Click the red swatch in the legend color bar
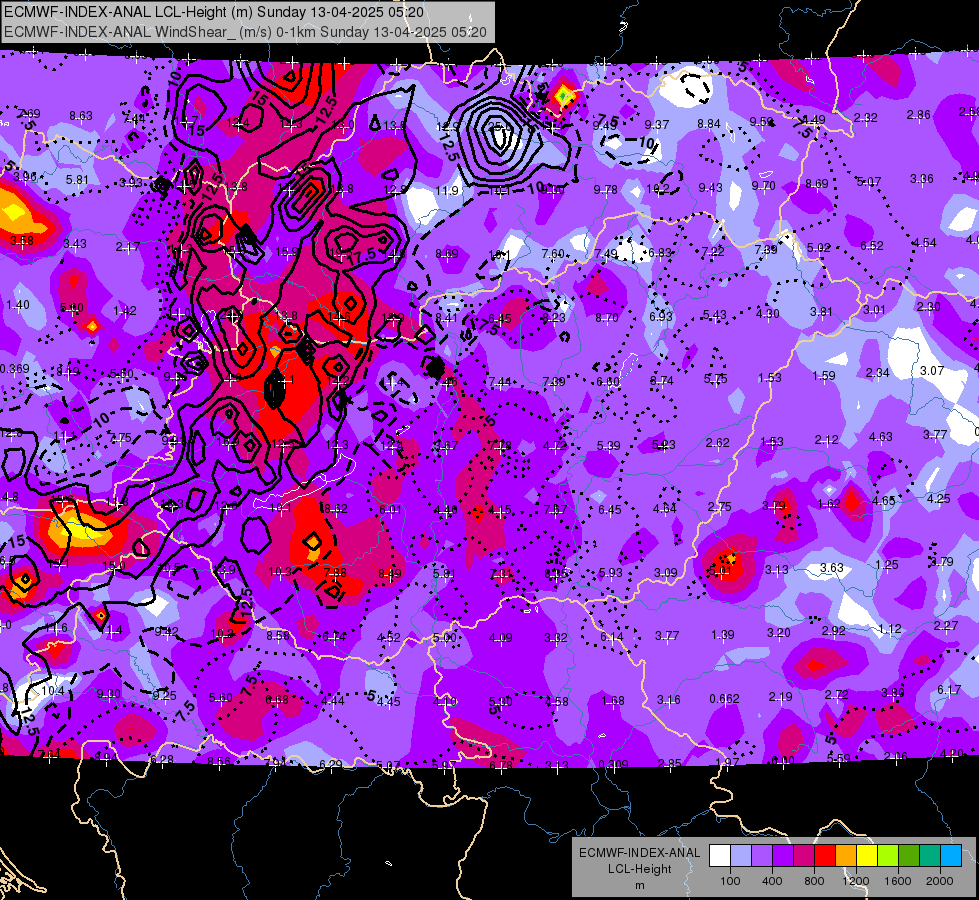The height and width of the screenshot is (900, 979). (825, 855)
